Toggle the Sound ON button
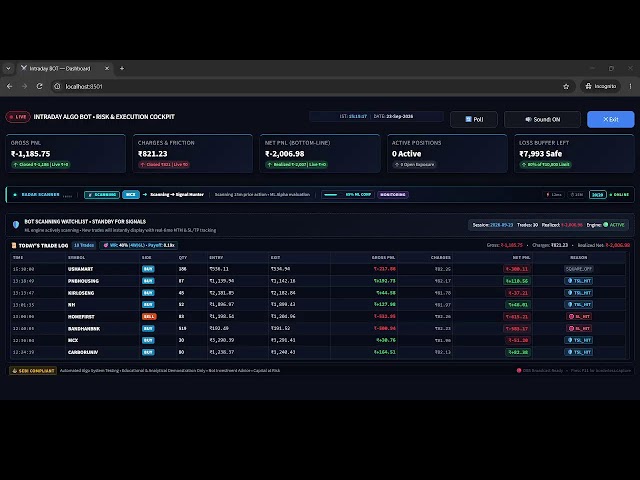 pyautogui.click(x=542, y=119)
